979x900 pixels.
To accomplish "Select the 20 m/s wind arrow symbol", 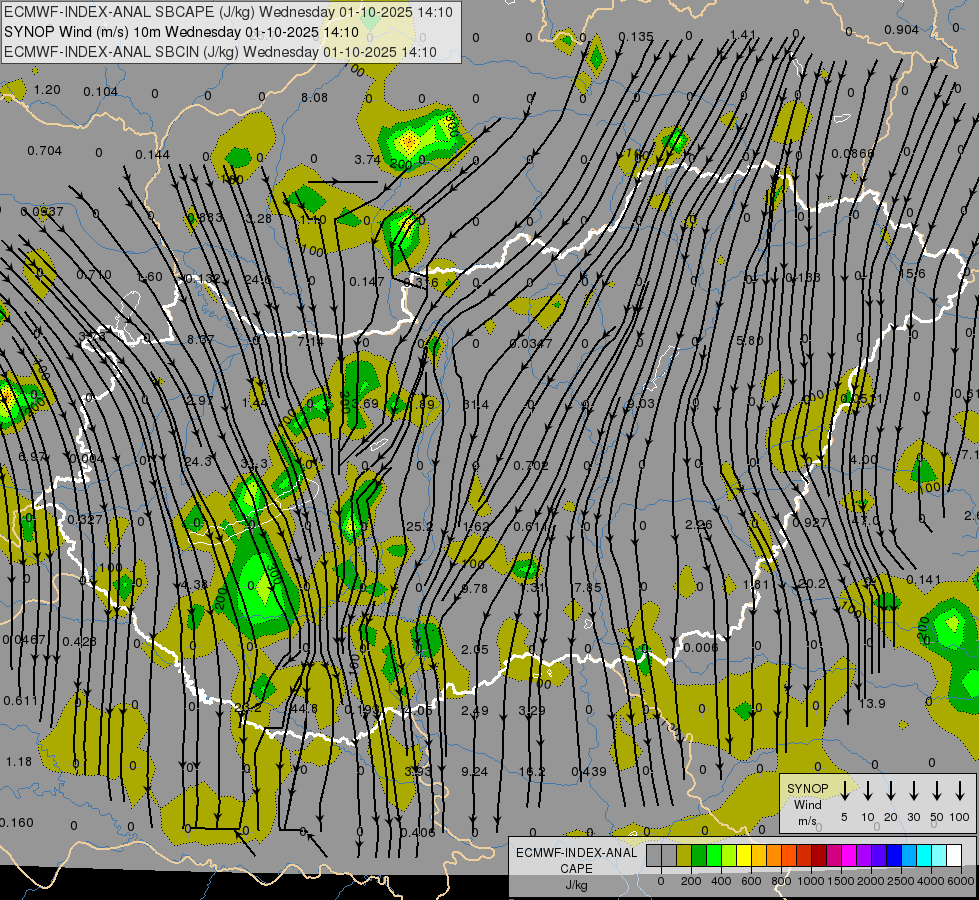I will tap(891, 791).
